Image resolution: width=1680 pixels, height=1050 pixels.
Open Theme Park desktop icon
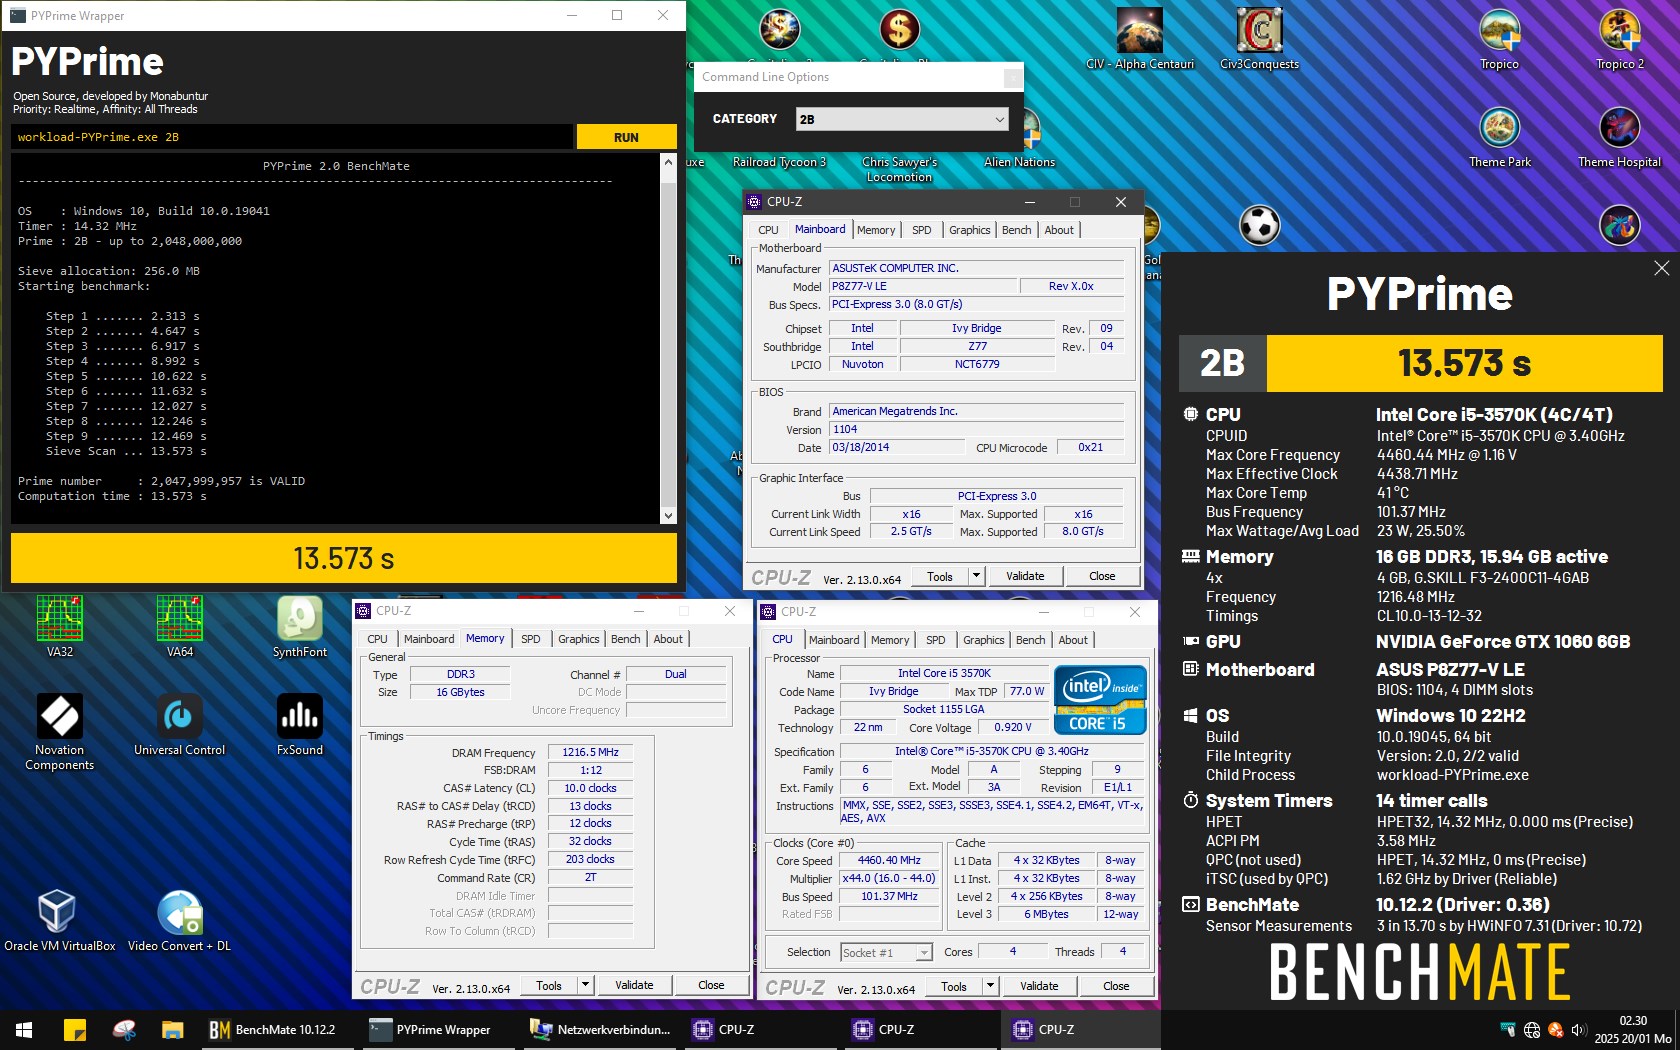[1500, 136]
